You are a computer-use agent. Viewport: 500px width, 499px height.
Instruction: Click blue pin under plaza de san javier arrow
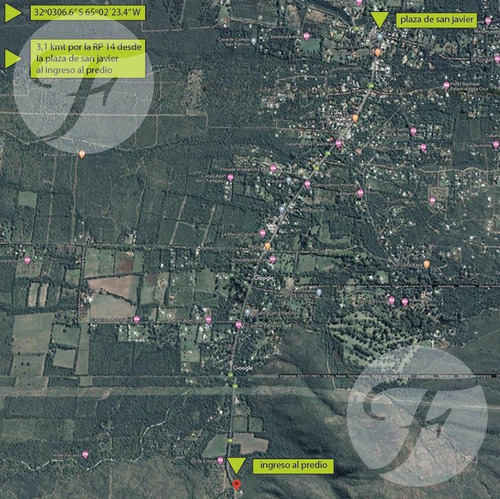coord(379,37)
